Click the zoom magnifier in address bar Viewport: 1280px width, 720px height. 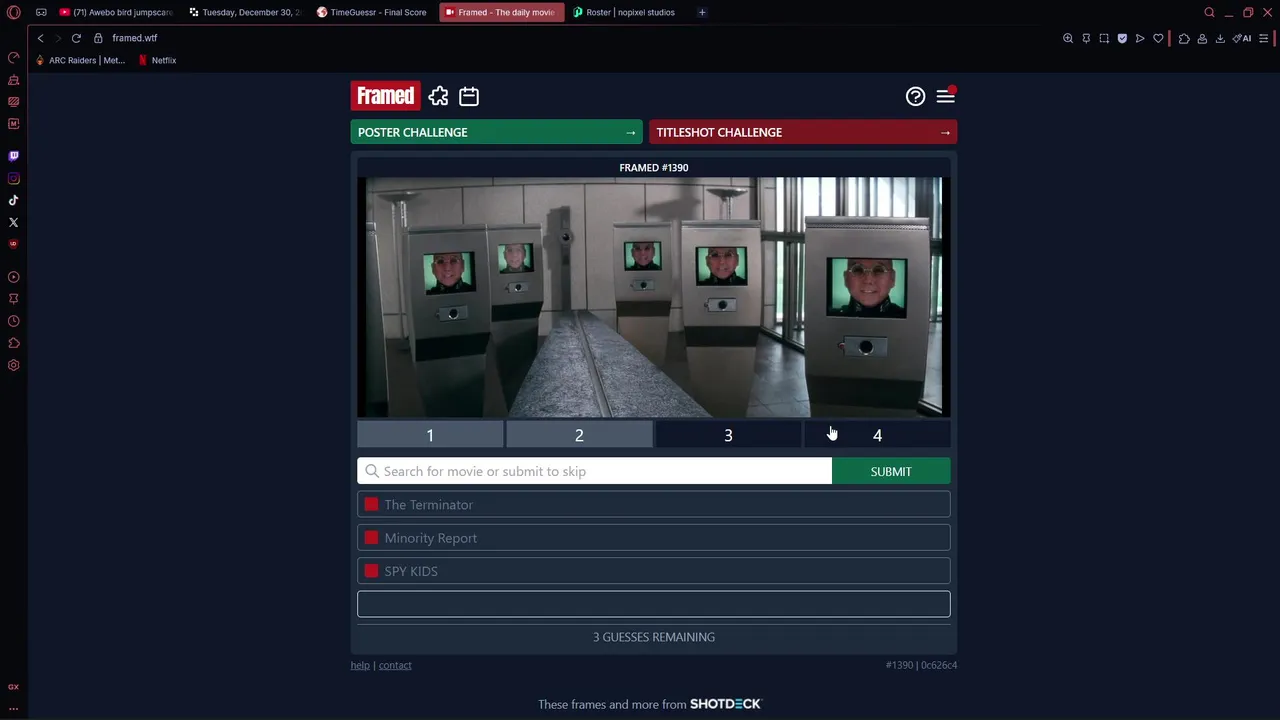pyautogui.click(x=1068, y=38)
